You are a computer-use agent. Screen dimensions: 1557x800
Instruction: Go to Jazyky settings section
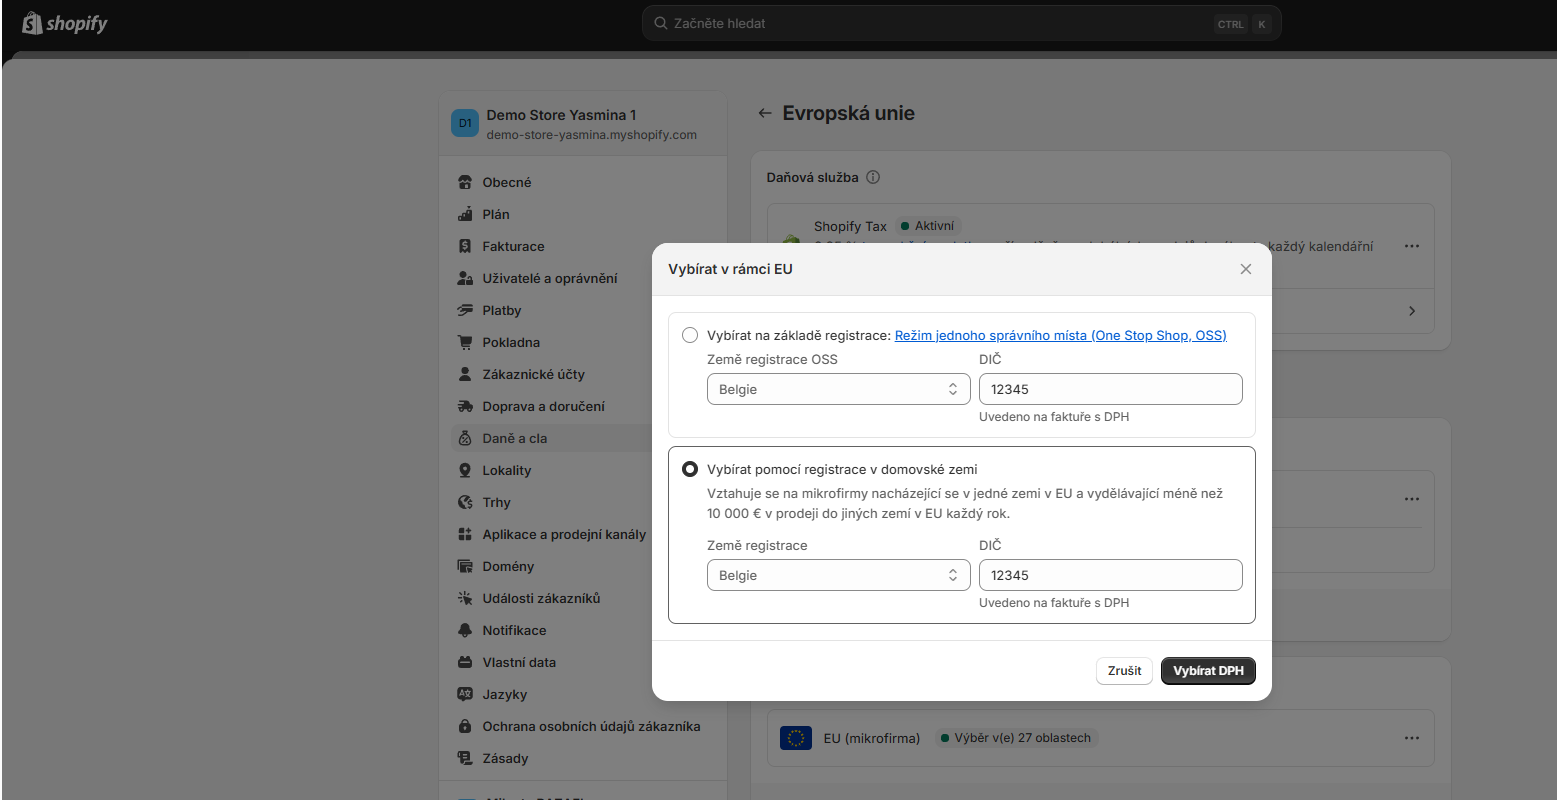tap(504, 694)
